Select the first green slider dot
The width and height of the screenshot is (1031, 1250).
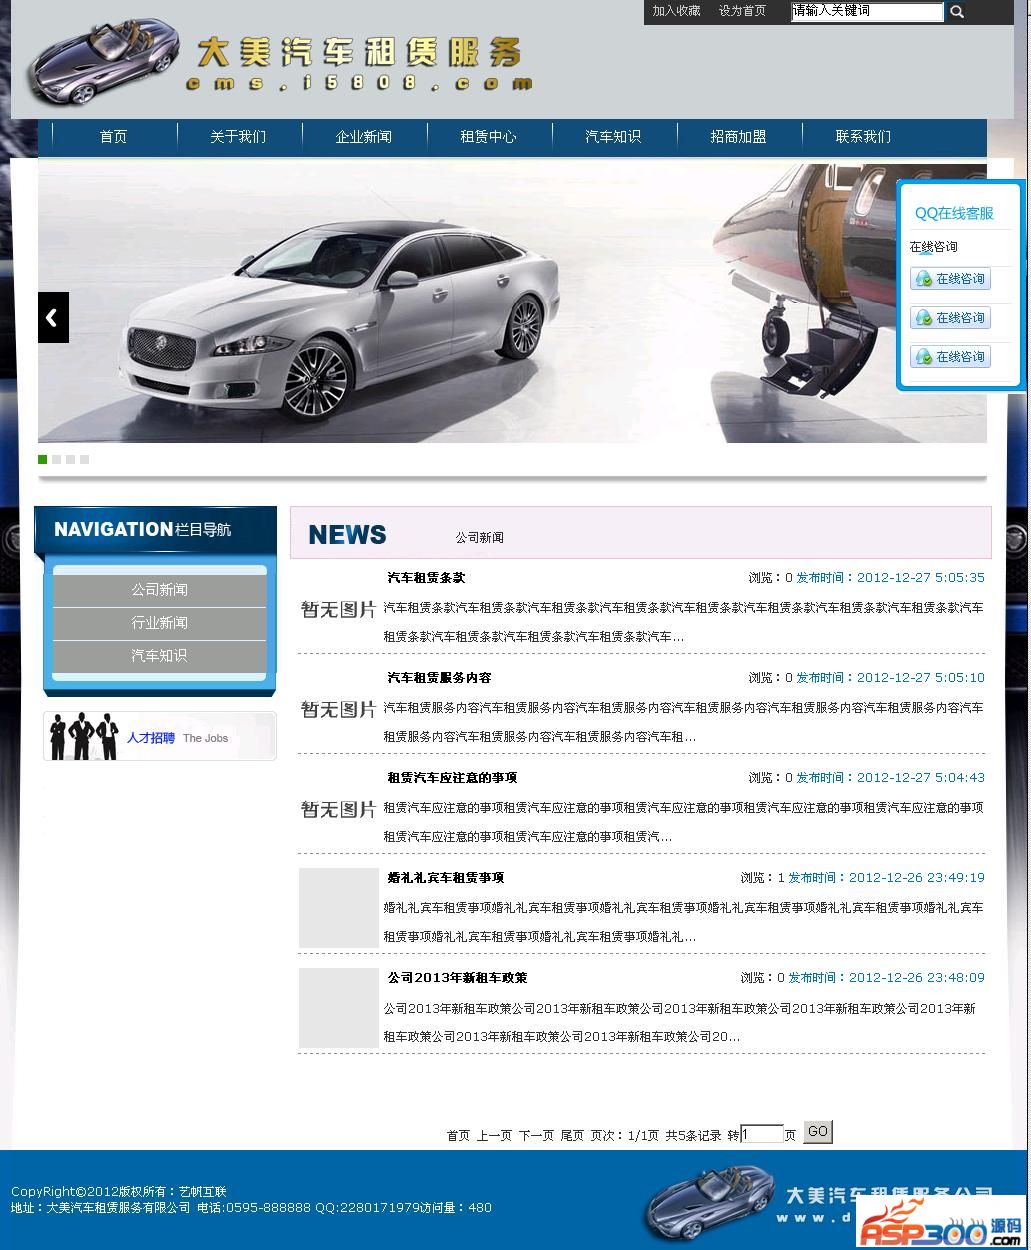point(43,459)
